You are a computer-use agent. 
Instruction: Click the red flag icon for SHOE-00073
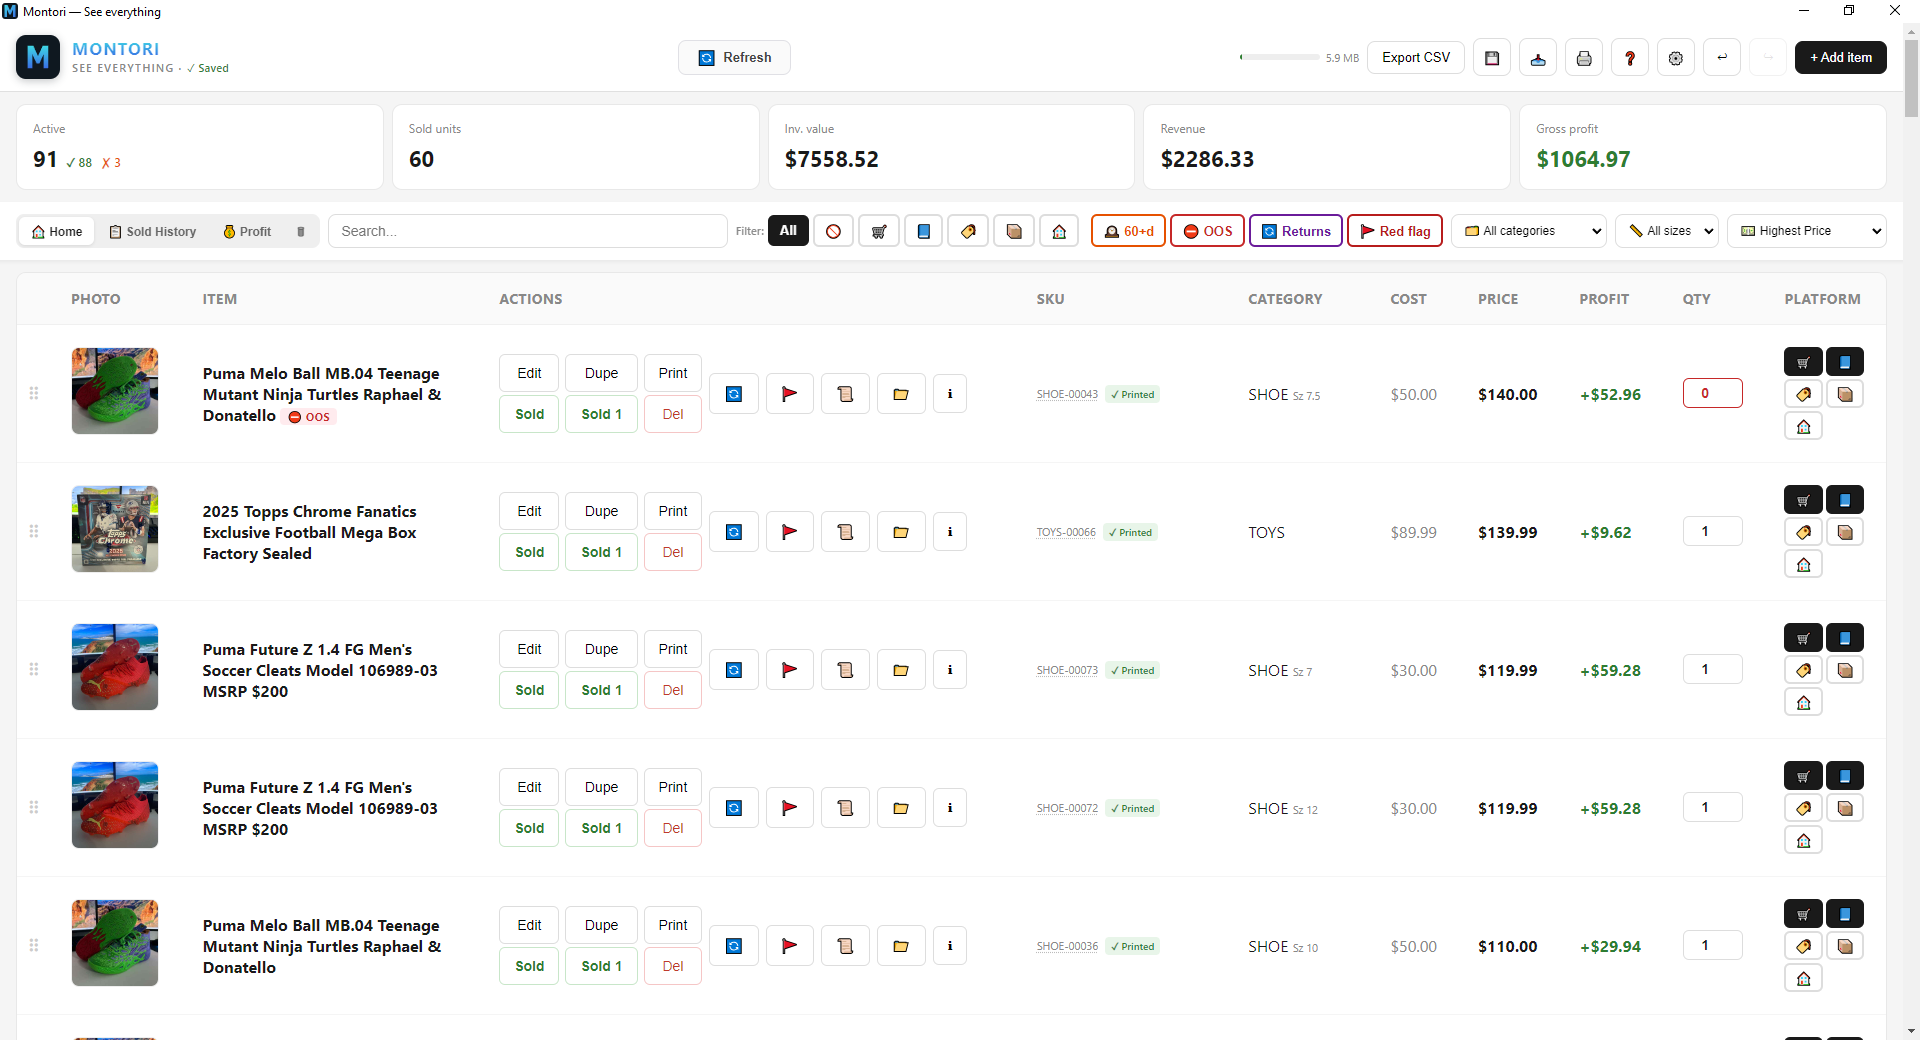[x=790, y=670]
